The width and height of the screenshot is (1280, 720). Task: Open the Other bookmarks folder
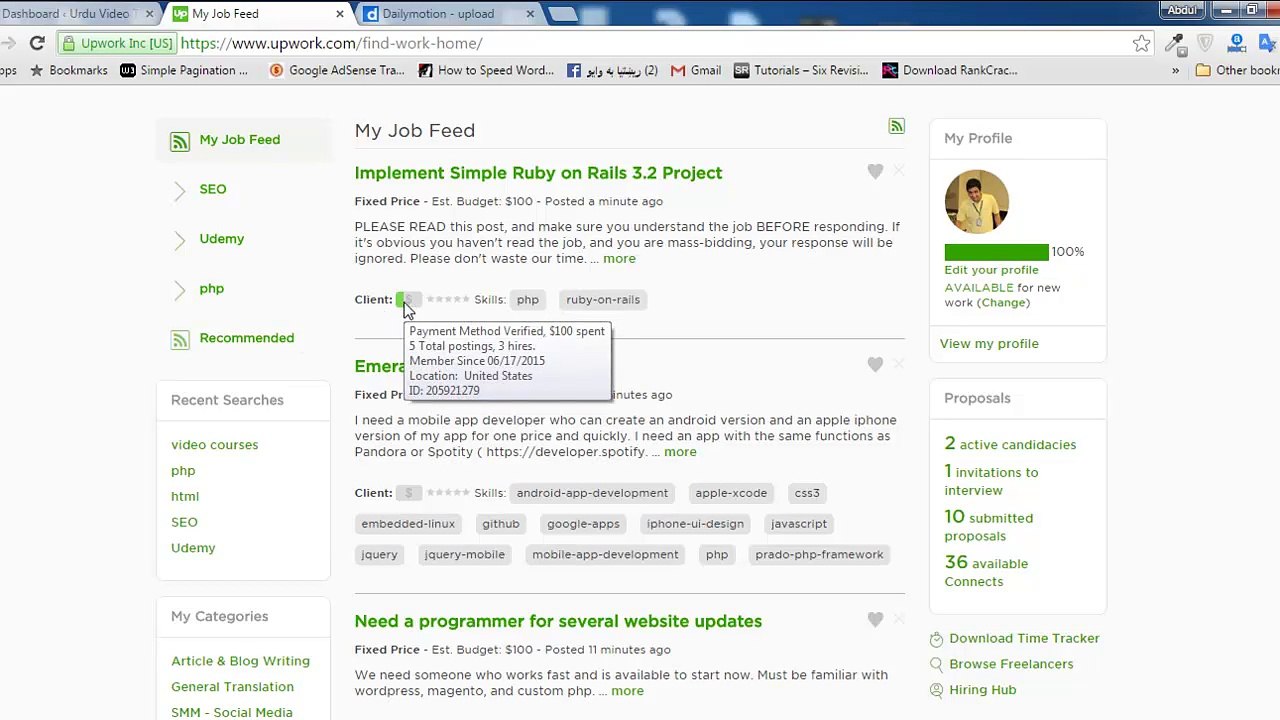1237,70
